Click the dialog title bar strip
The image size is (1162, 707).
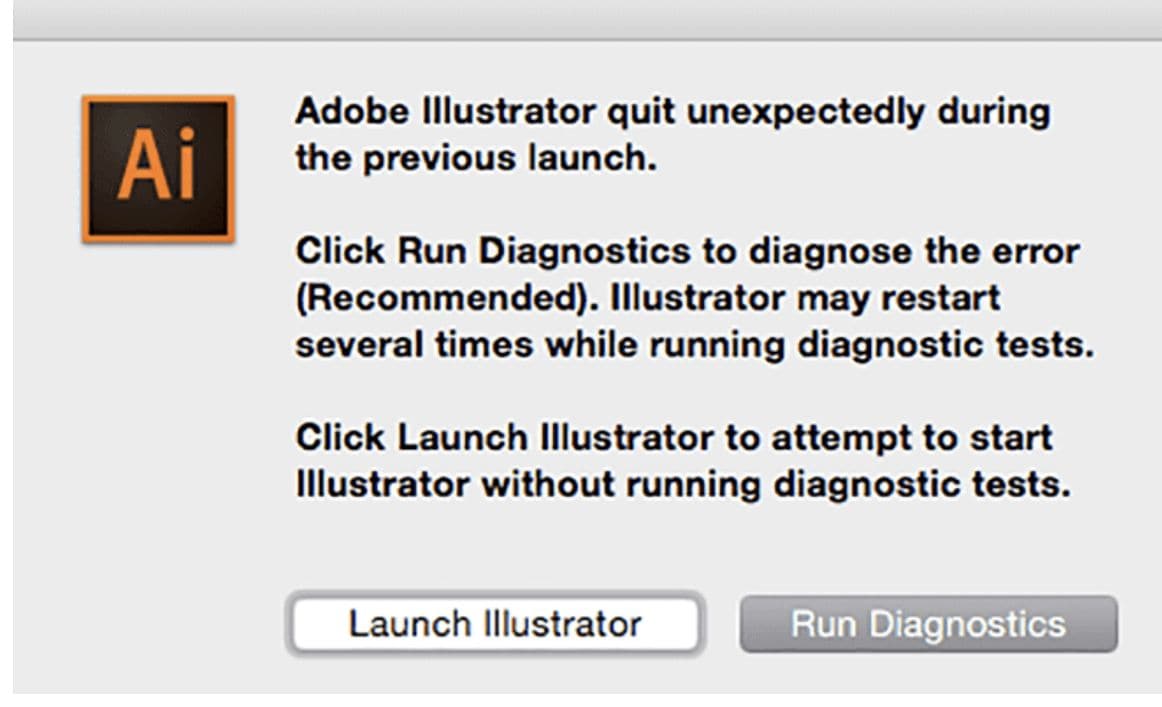581,18
